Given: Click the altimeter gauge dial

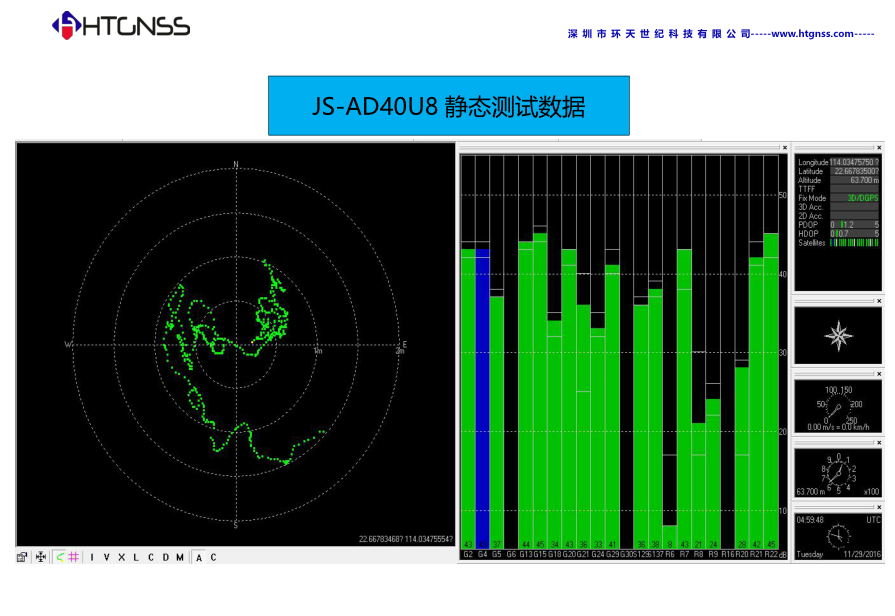Looking at the screenshot, I should 837,471.
